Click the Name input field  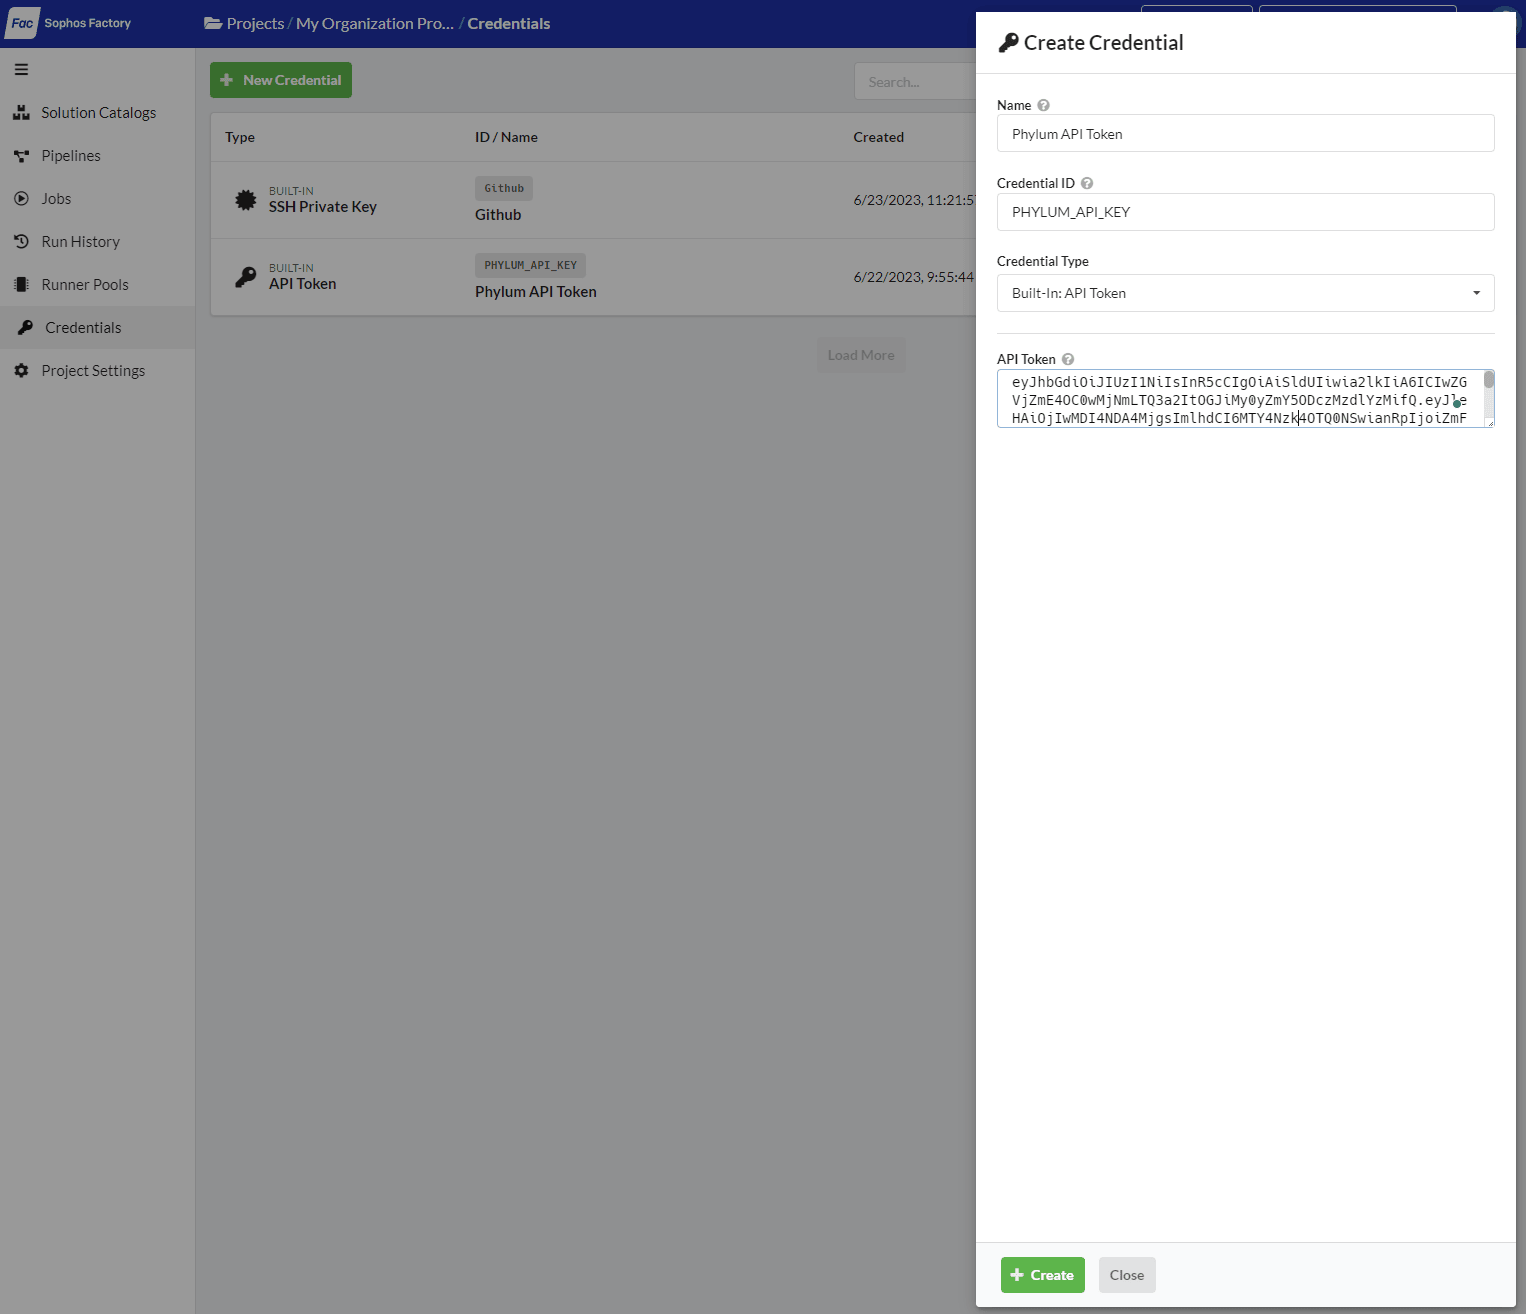[x=1246, y=134]
